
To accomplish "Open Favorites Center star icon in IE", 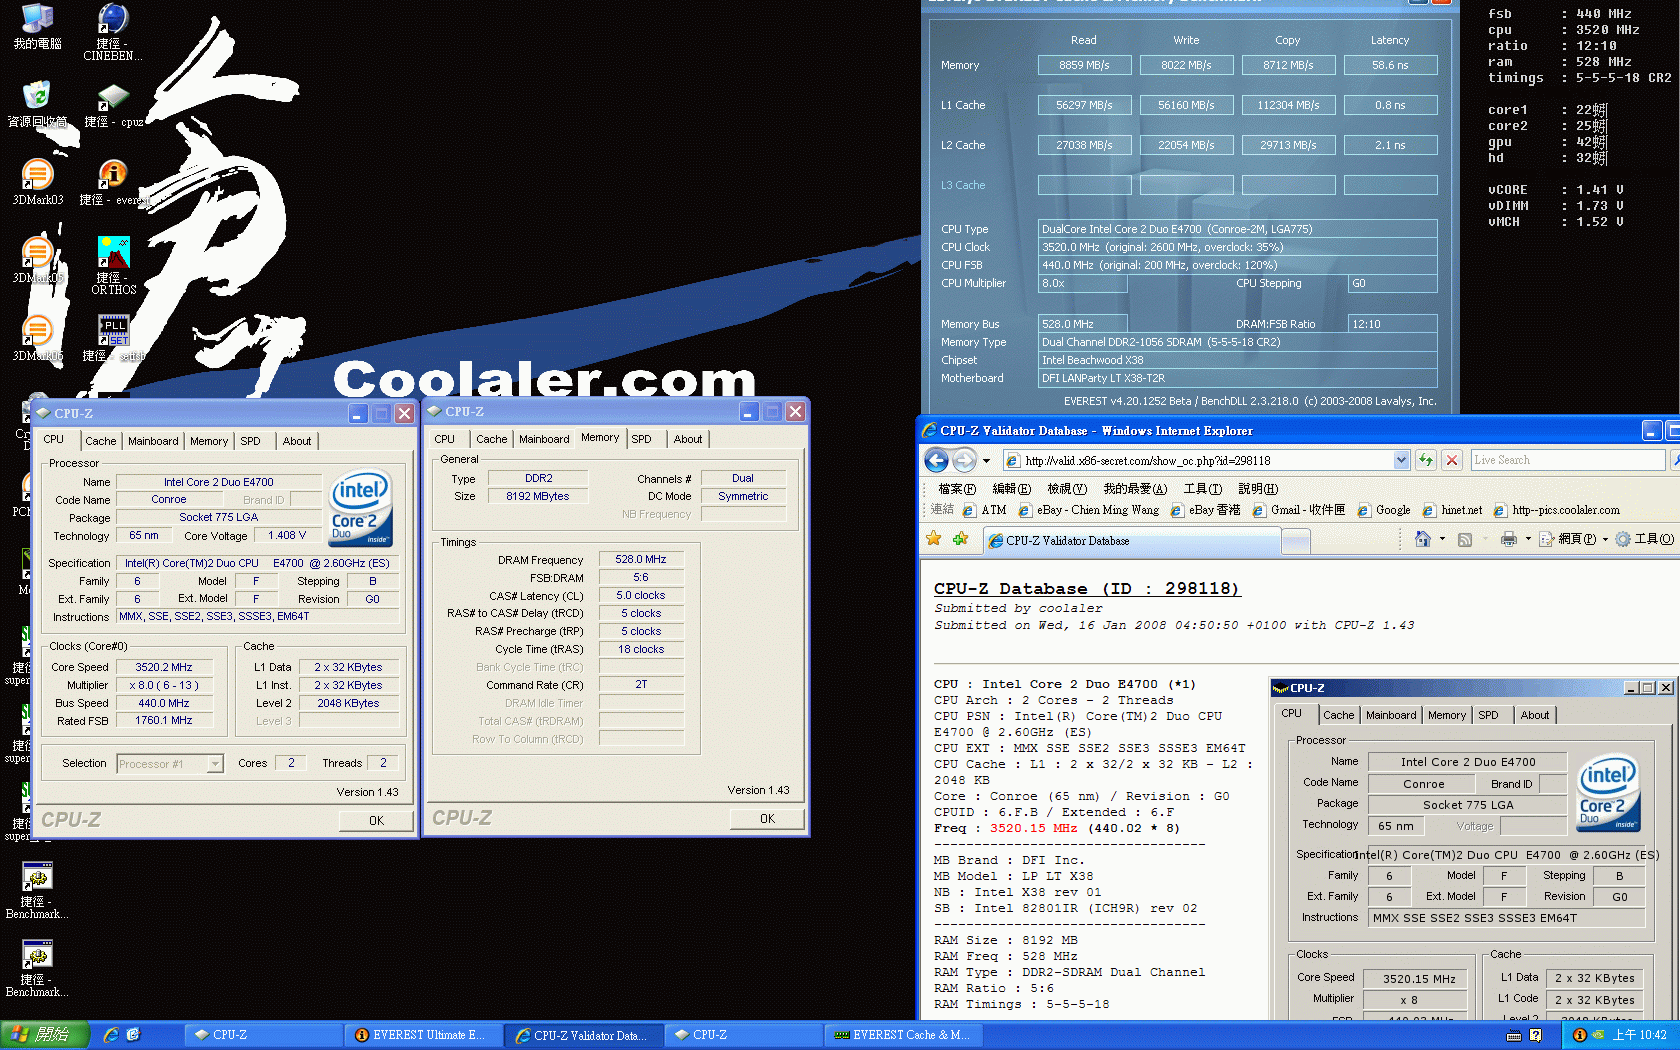I will (934, 539).
